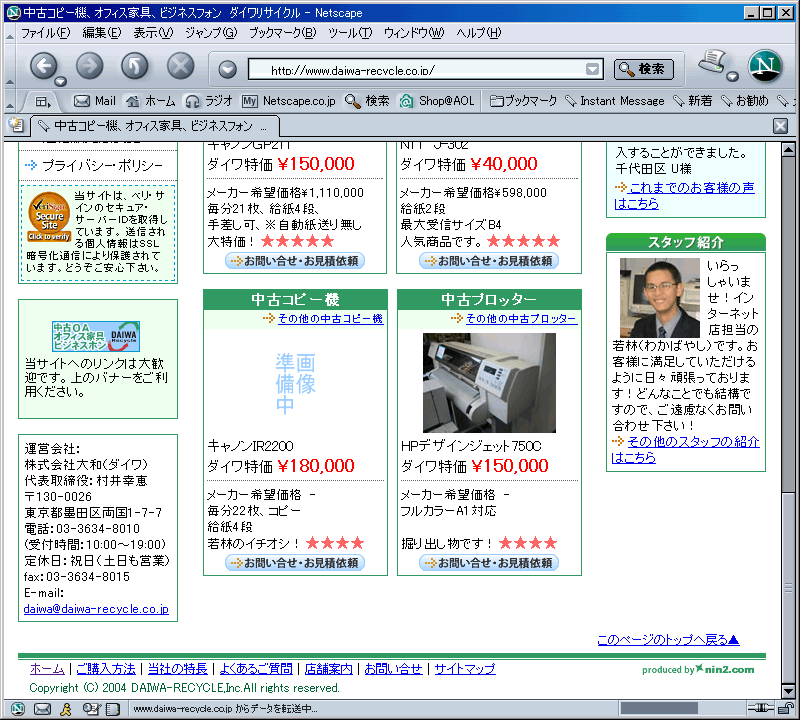This screenshot has height=720, width=800.
Task: Open the 編集(E) menu
Action: click(x=102, y=33)
